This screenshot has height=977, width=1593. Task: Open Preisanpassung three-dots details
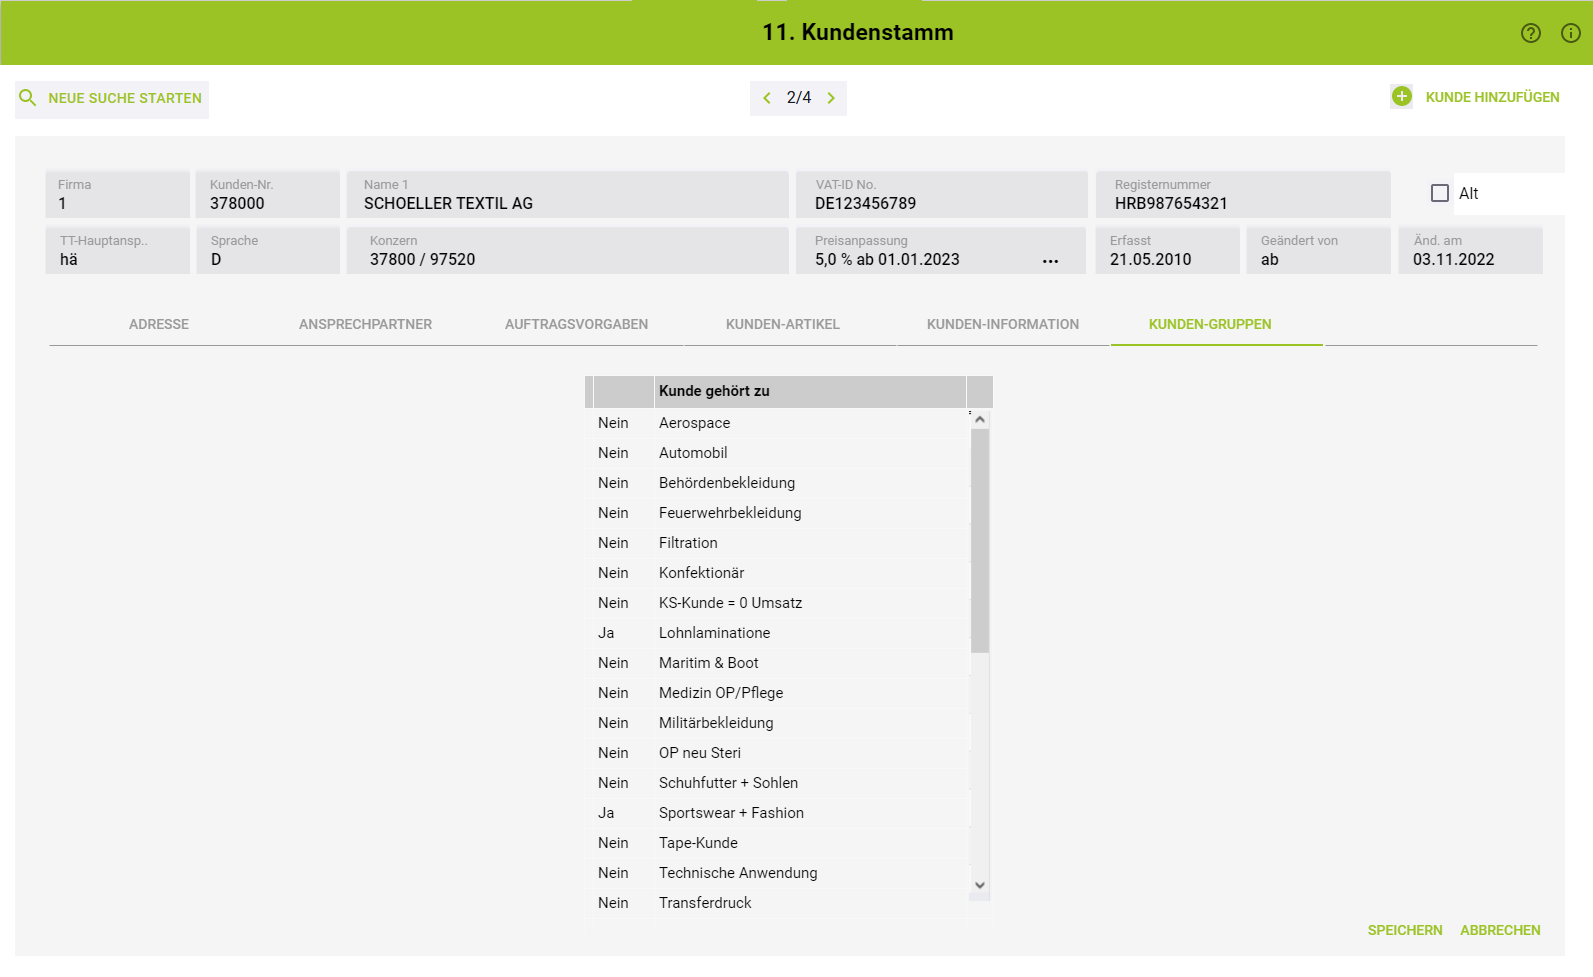click(1050, 260)
